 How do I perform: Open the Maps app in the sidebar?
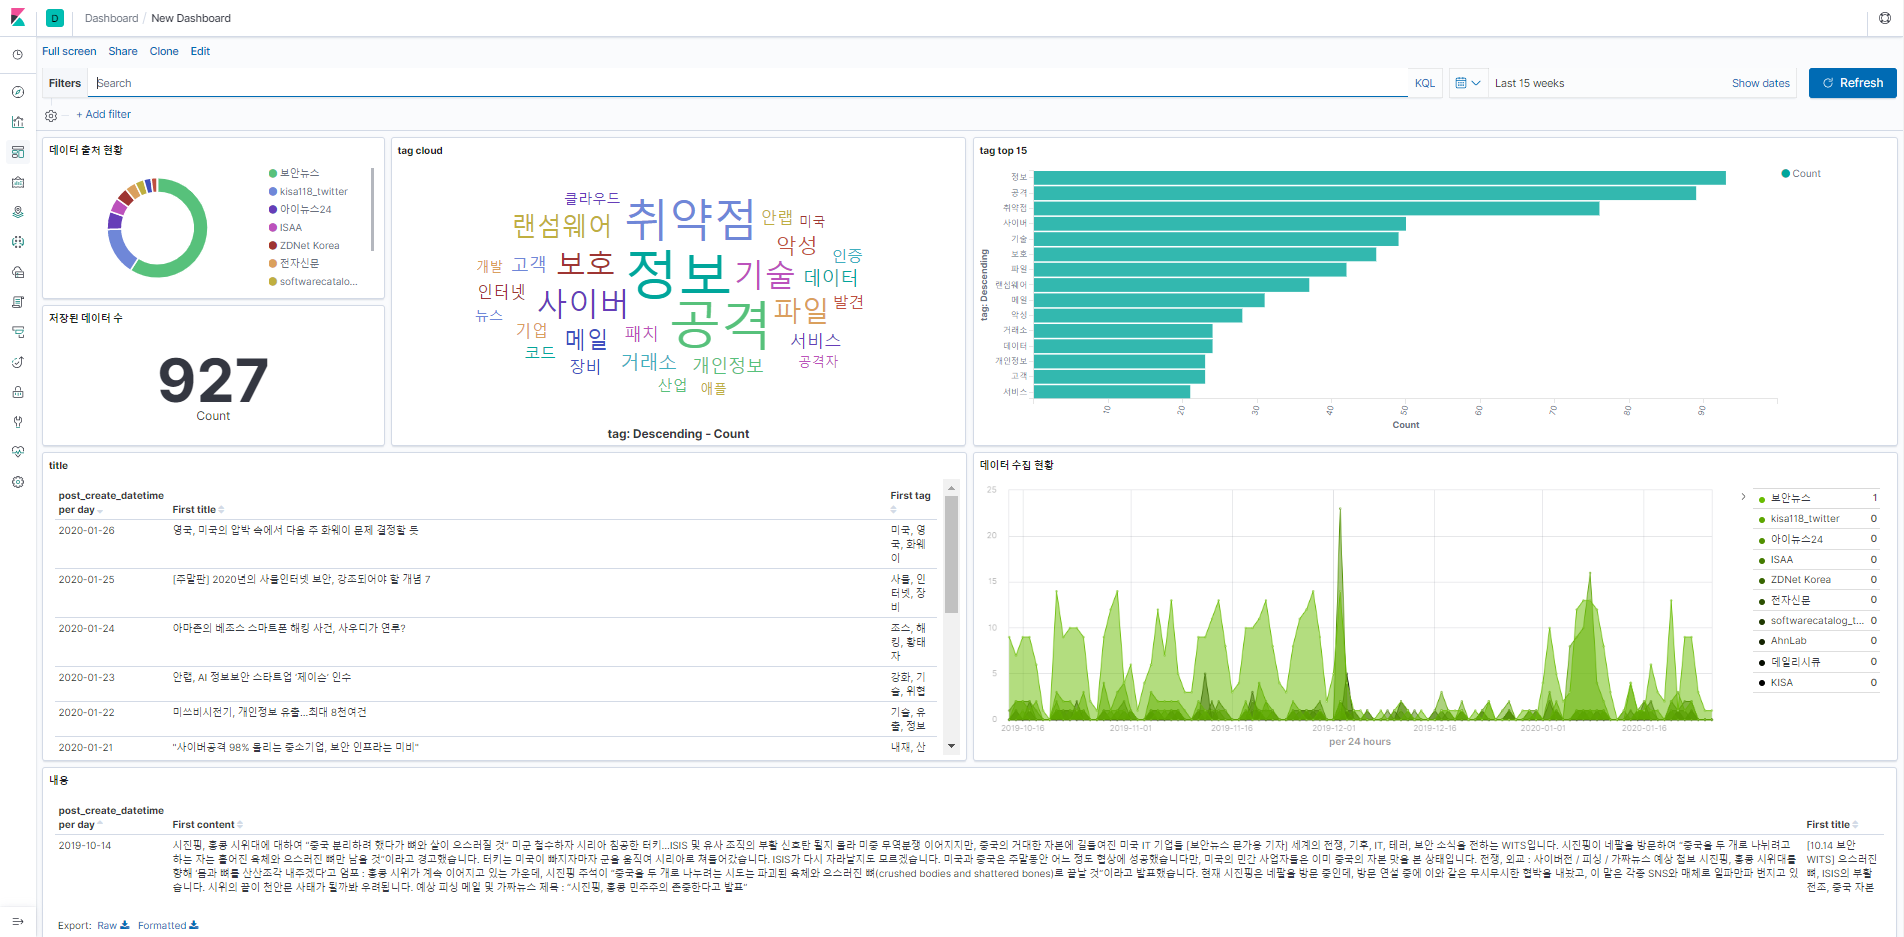pyautogui.click(x=18, y=212)
